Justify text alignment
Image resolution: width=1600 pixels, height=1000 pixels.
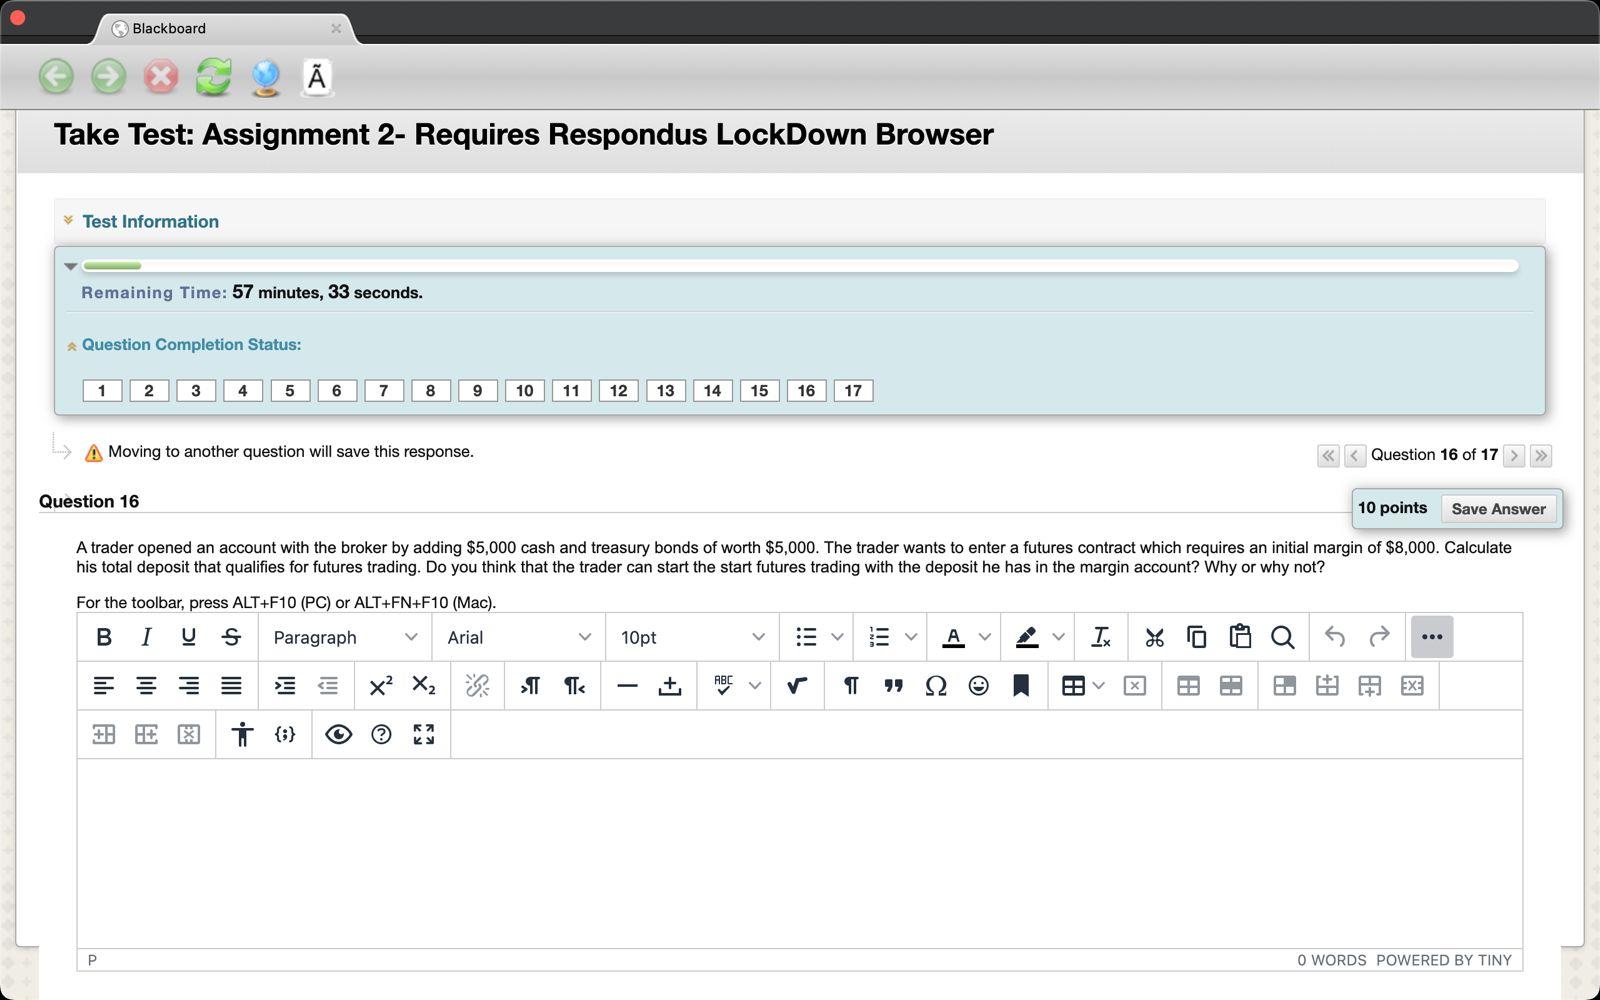coord(231,686)
